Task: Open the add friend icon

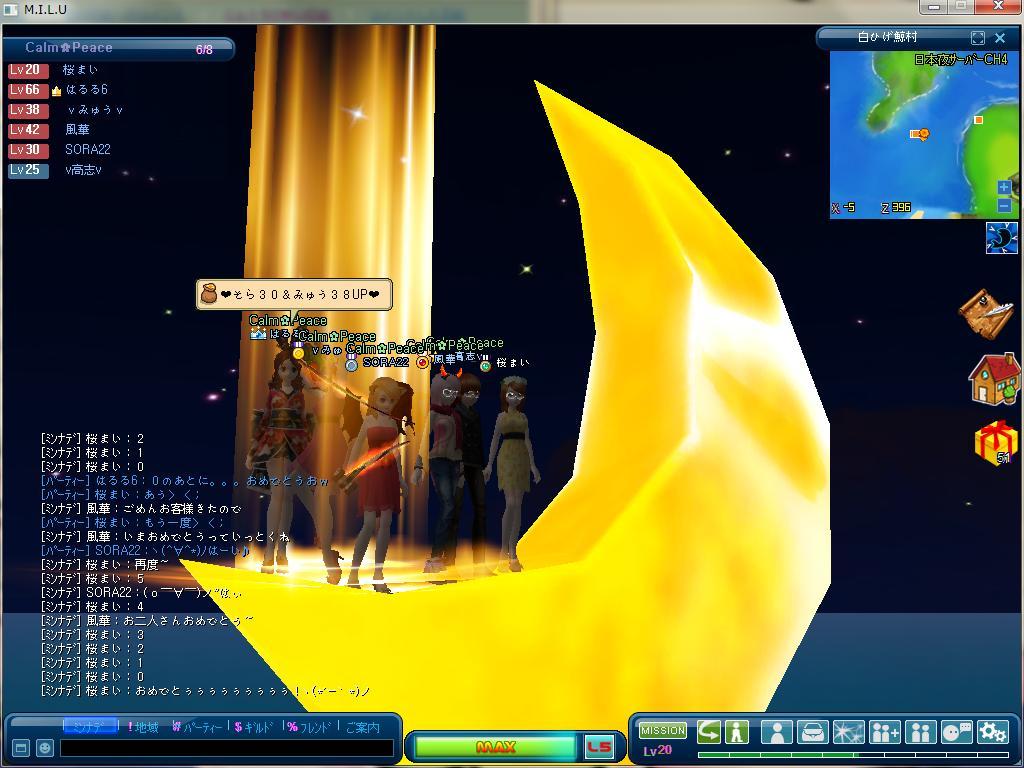Action: (885, 732)
